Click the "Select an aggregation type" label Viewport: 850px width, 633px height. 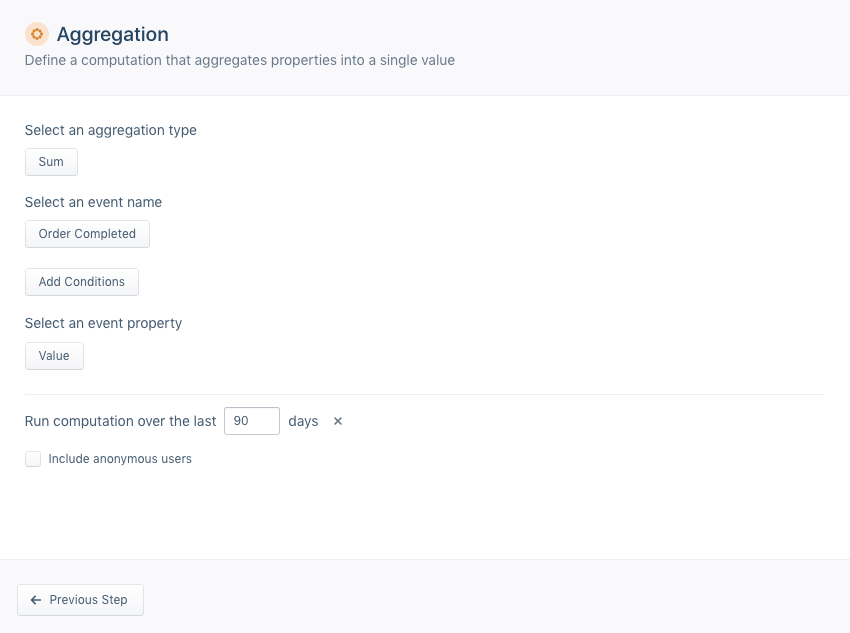pos(110,130)
